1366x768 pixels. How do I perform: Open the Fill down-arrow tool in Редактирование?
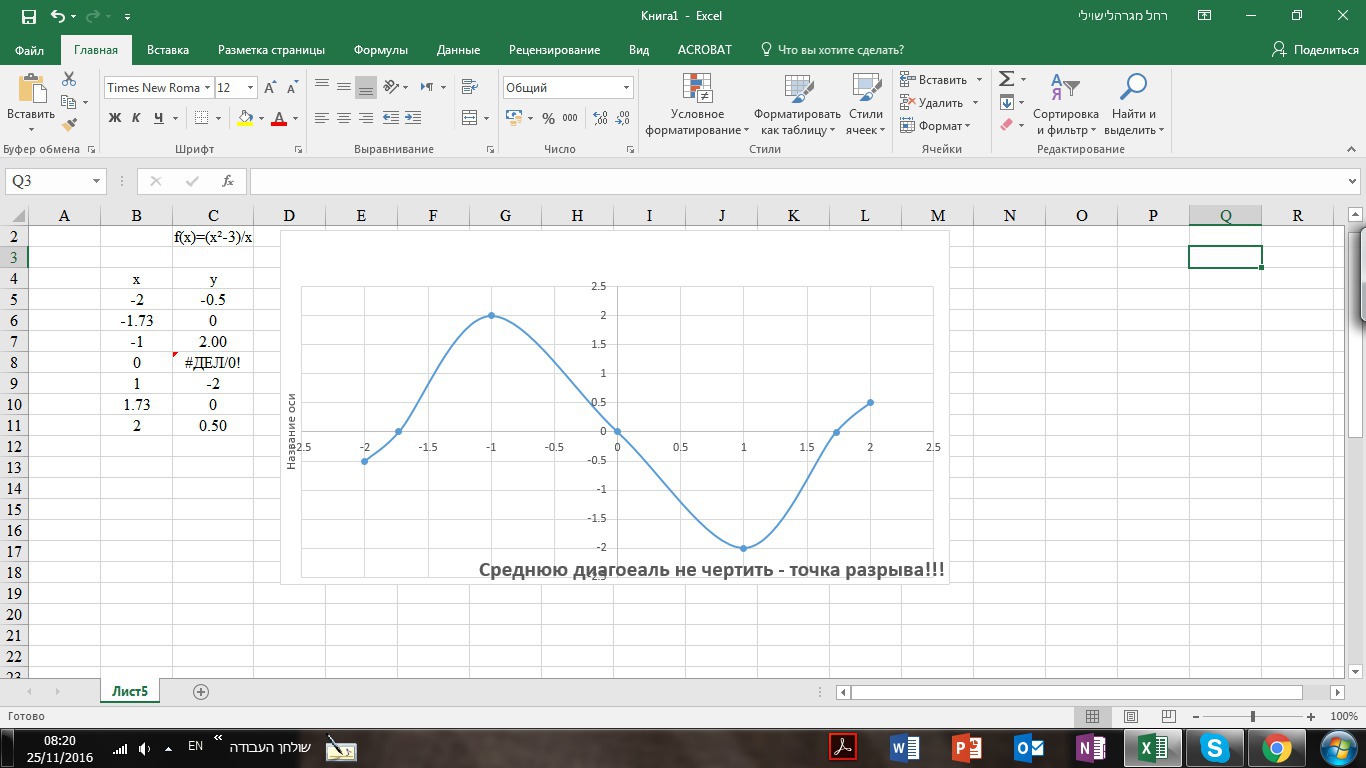[1007, 102]
